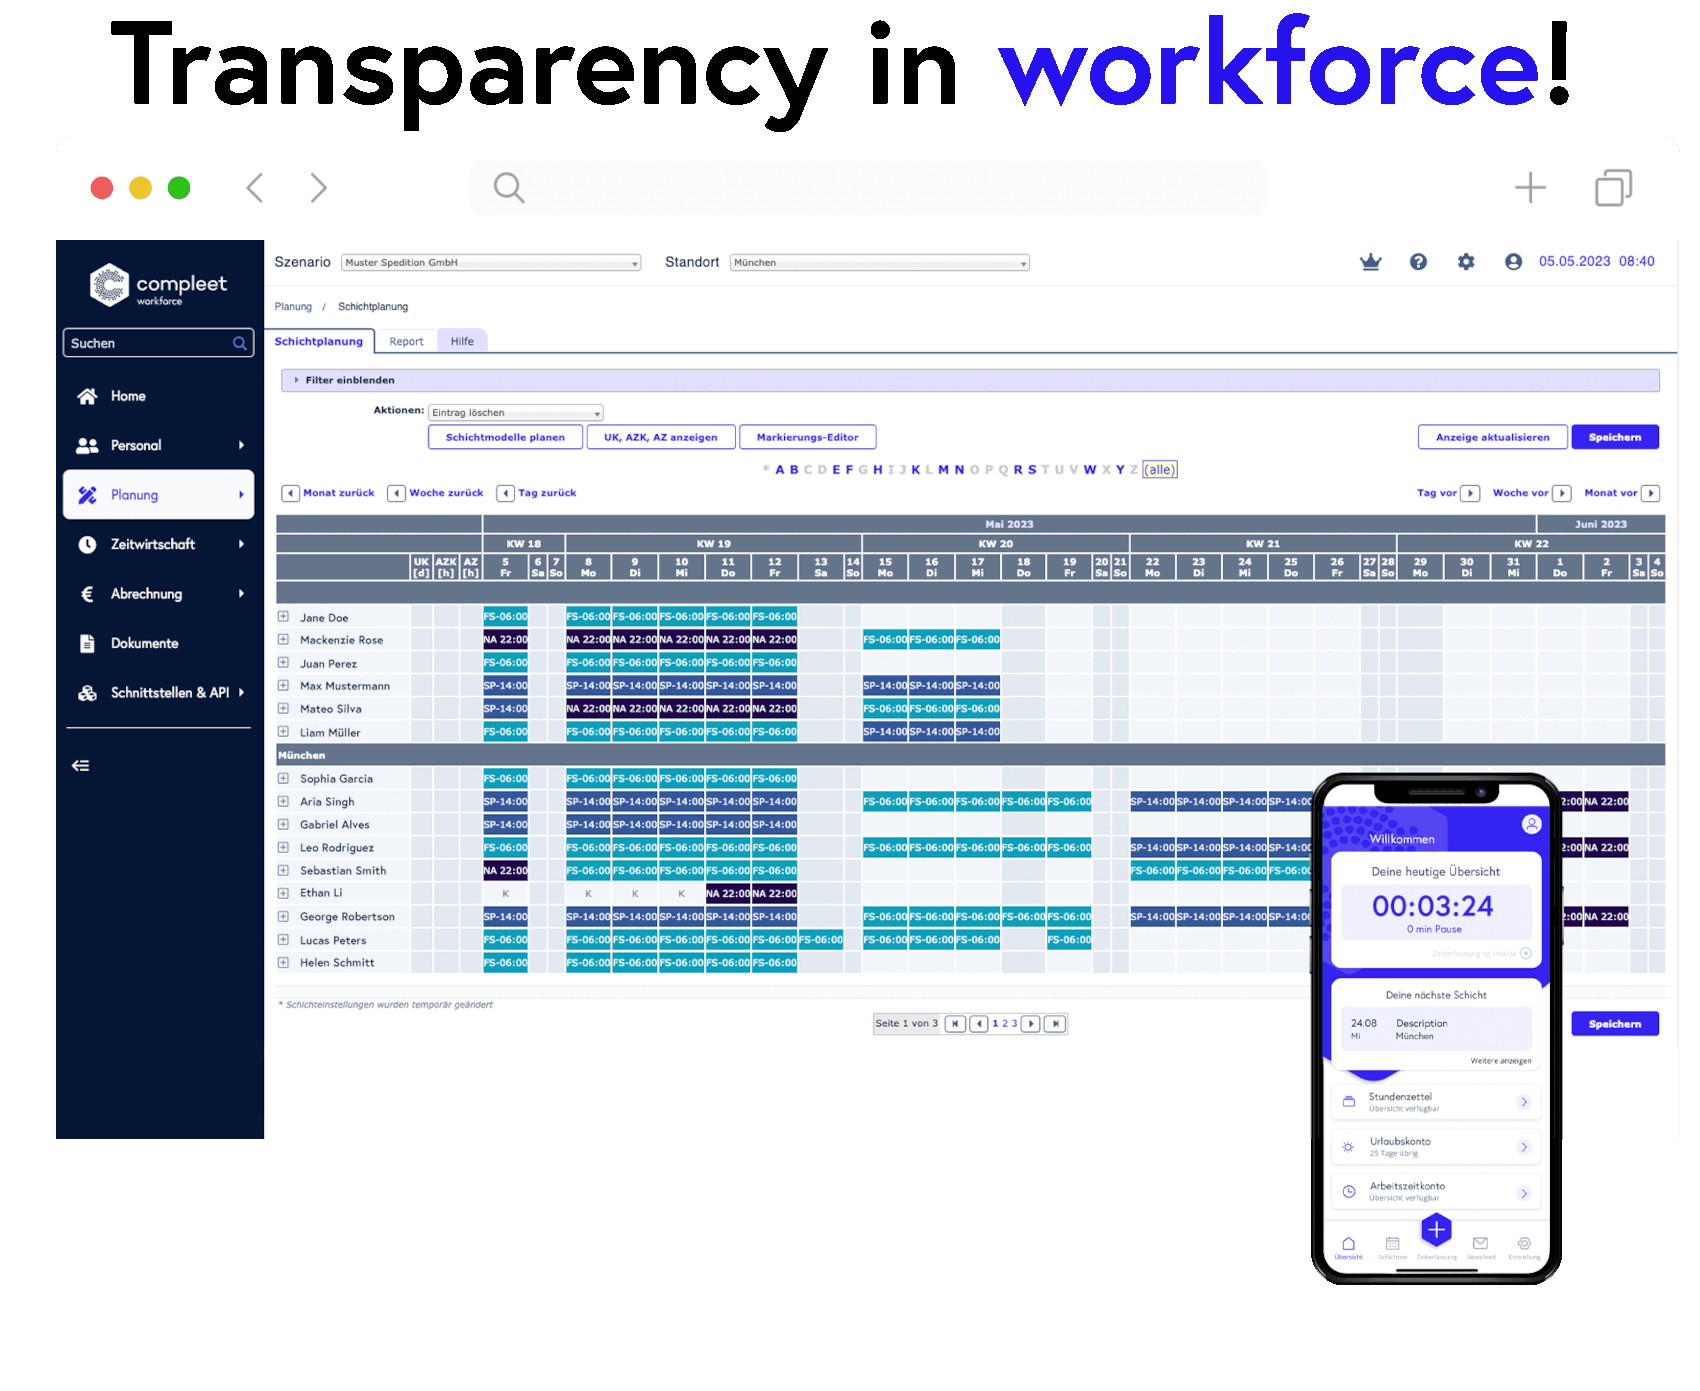Screen dimensions: 1700x1391
Task: Open Schnittstellen & API icon
Action: (x=87, y=693)
